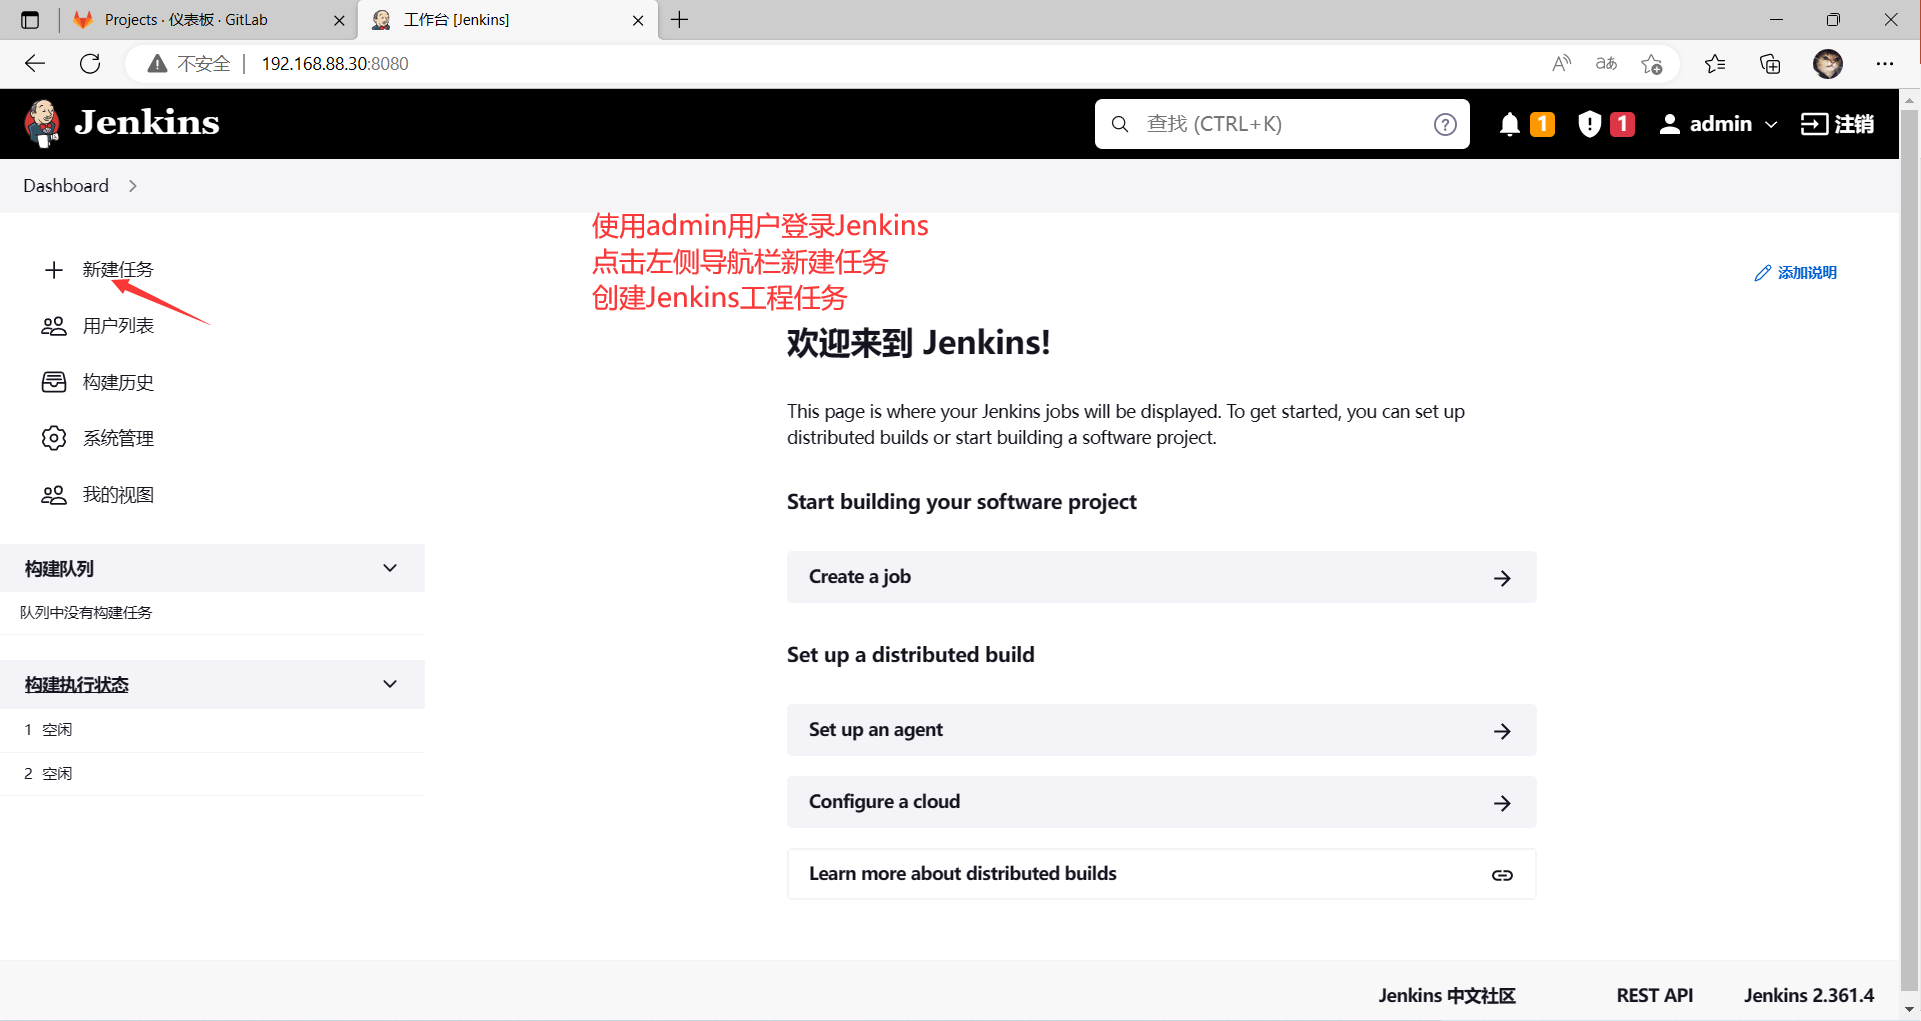Click the translate page icon
The image size is (1921, 1021).
[x=1606, y=64]
